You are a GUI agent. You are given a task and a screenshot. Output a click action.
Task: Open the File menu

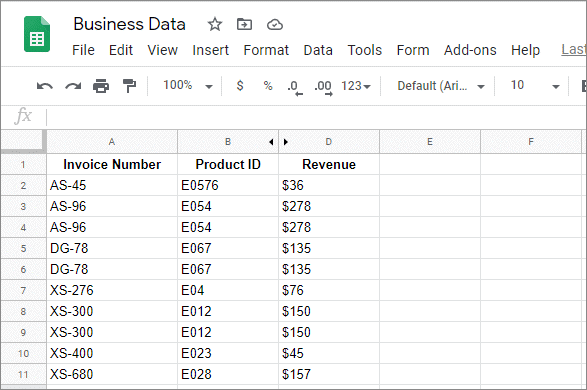(x=83, y=50)
